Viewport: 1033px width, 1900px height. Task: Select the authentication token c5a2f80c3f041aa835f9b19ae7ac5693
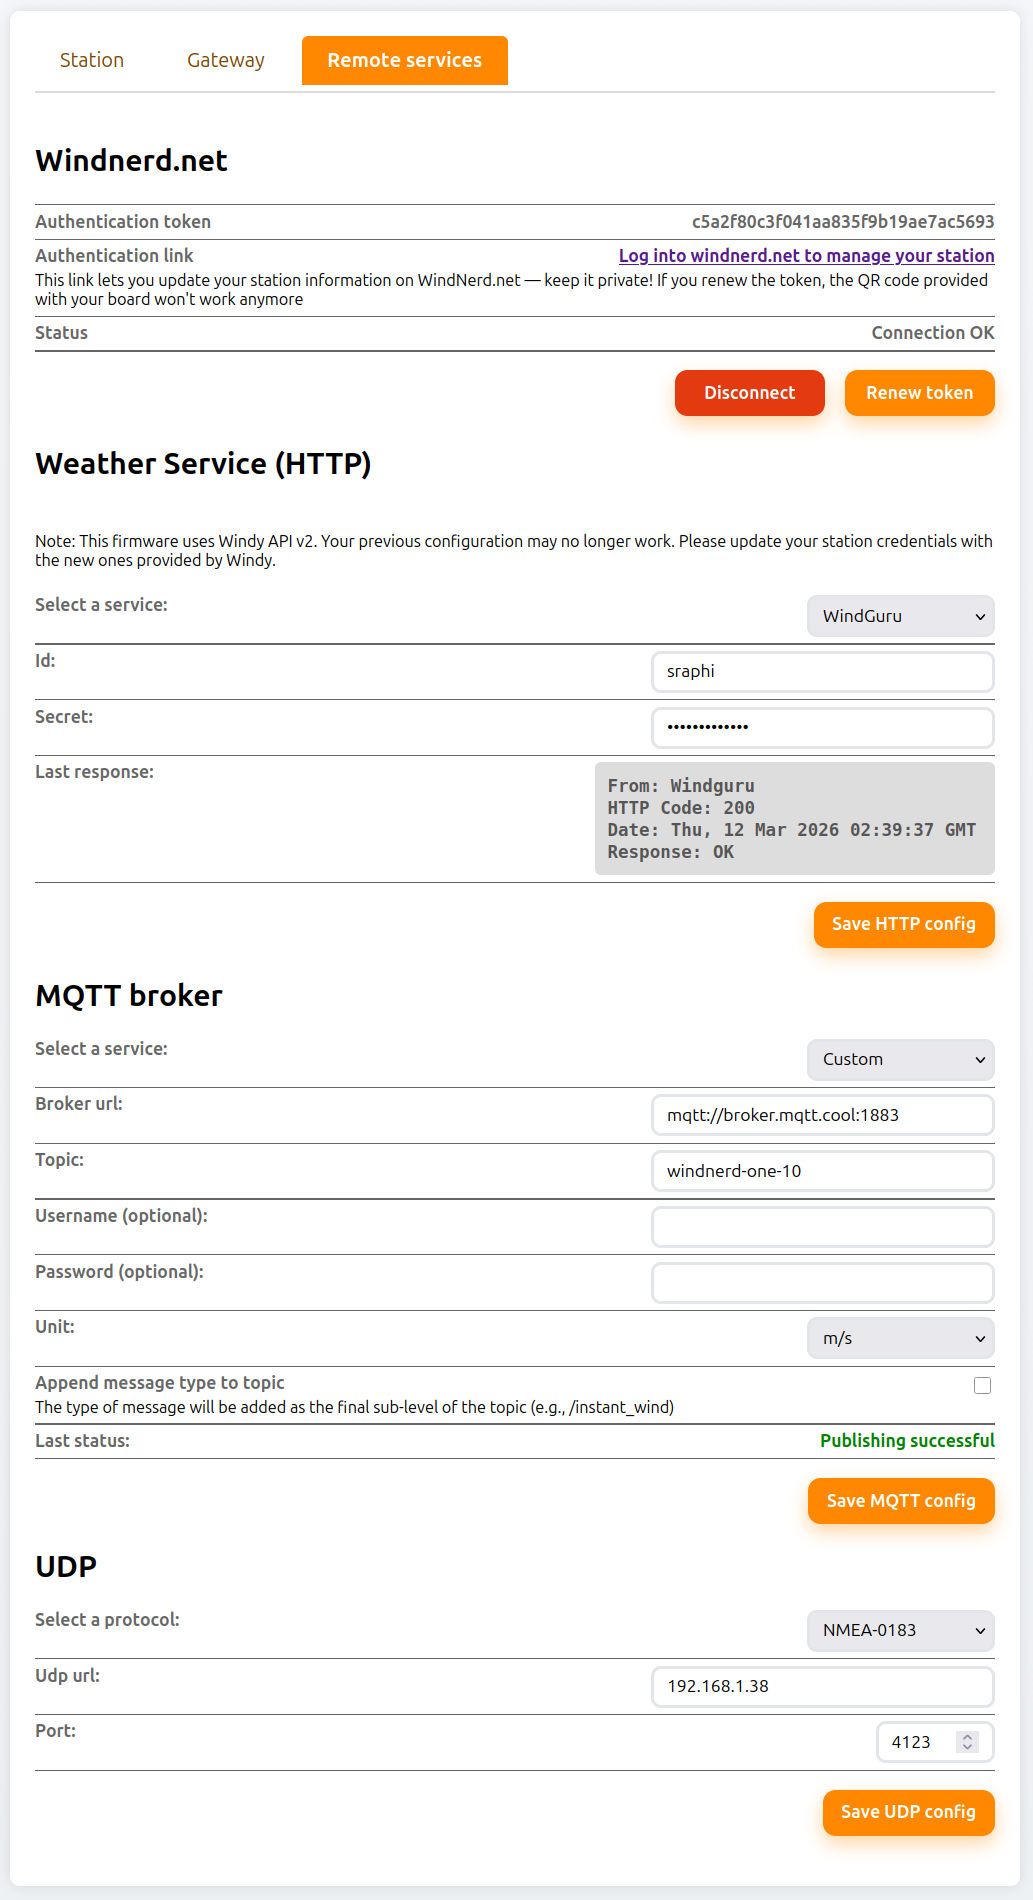coord(843,222)
